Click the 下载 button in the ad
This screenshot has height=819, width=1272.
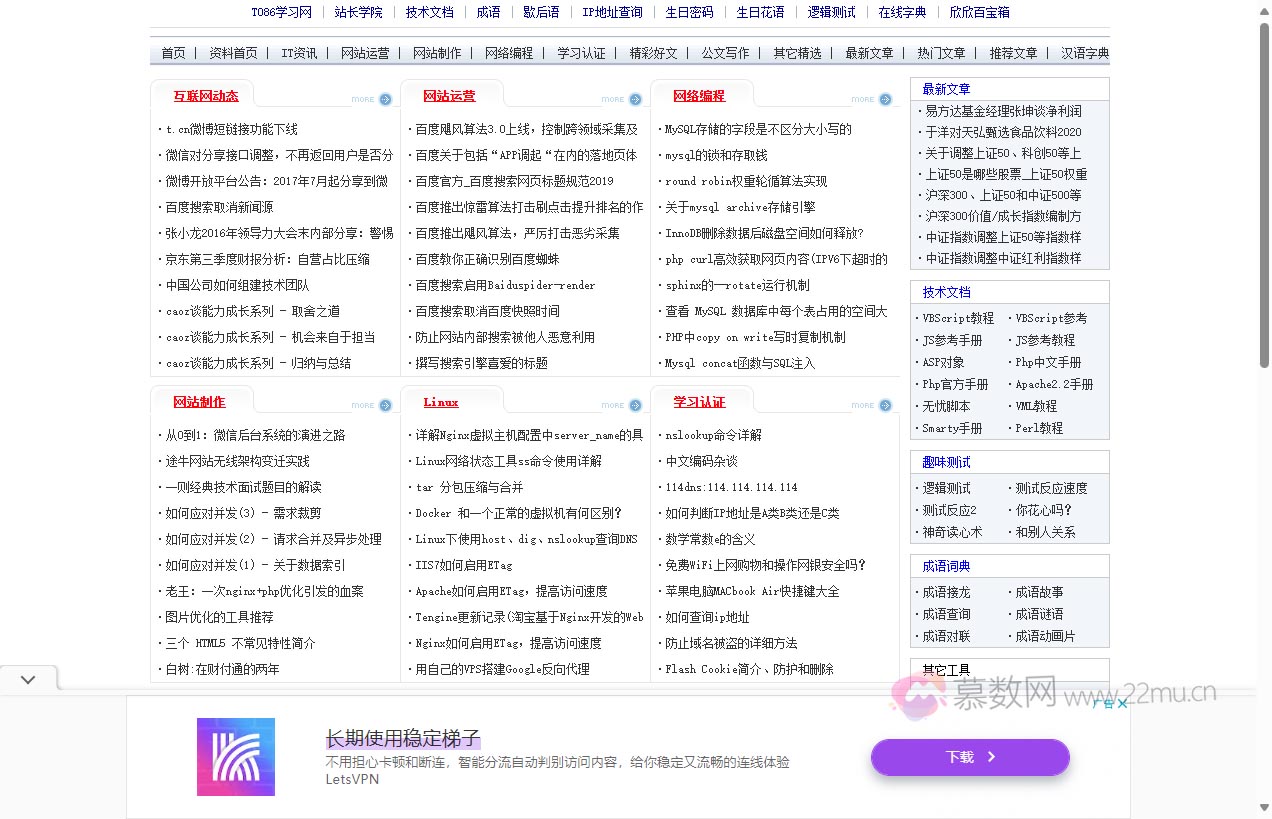[x=969, y=757]
